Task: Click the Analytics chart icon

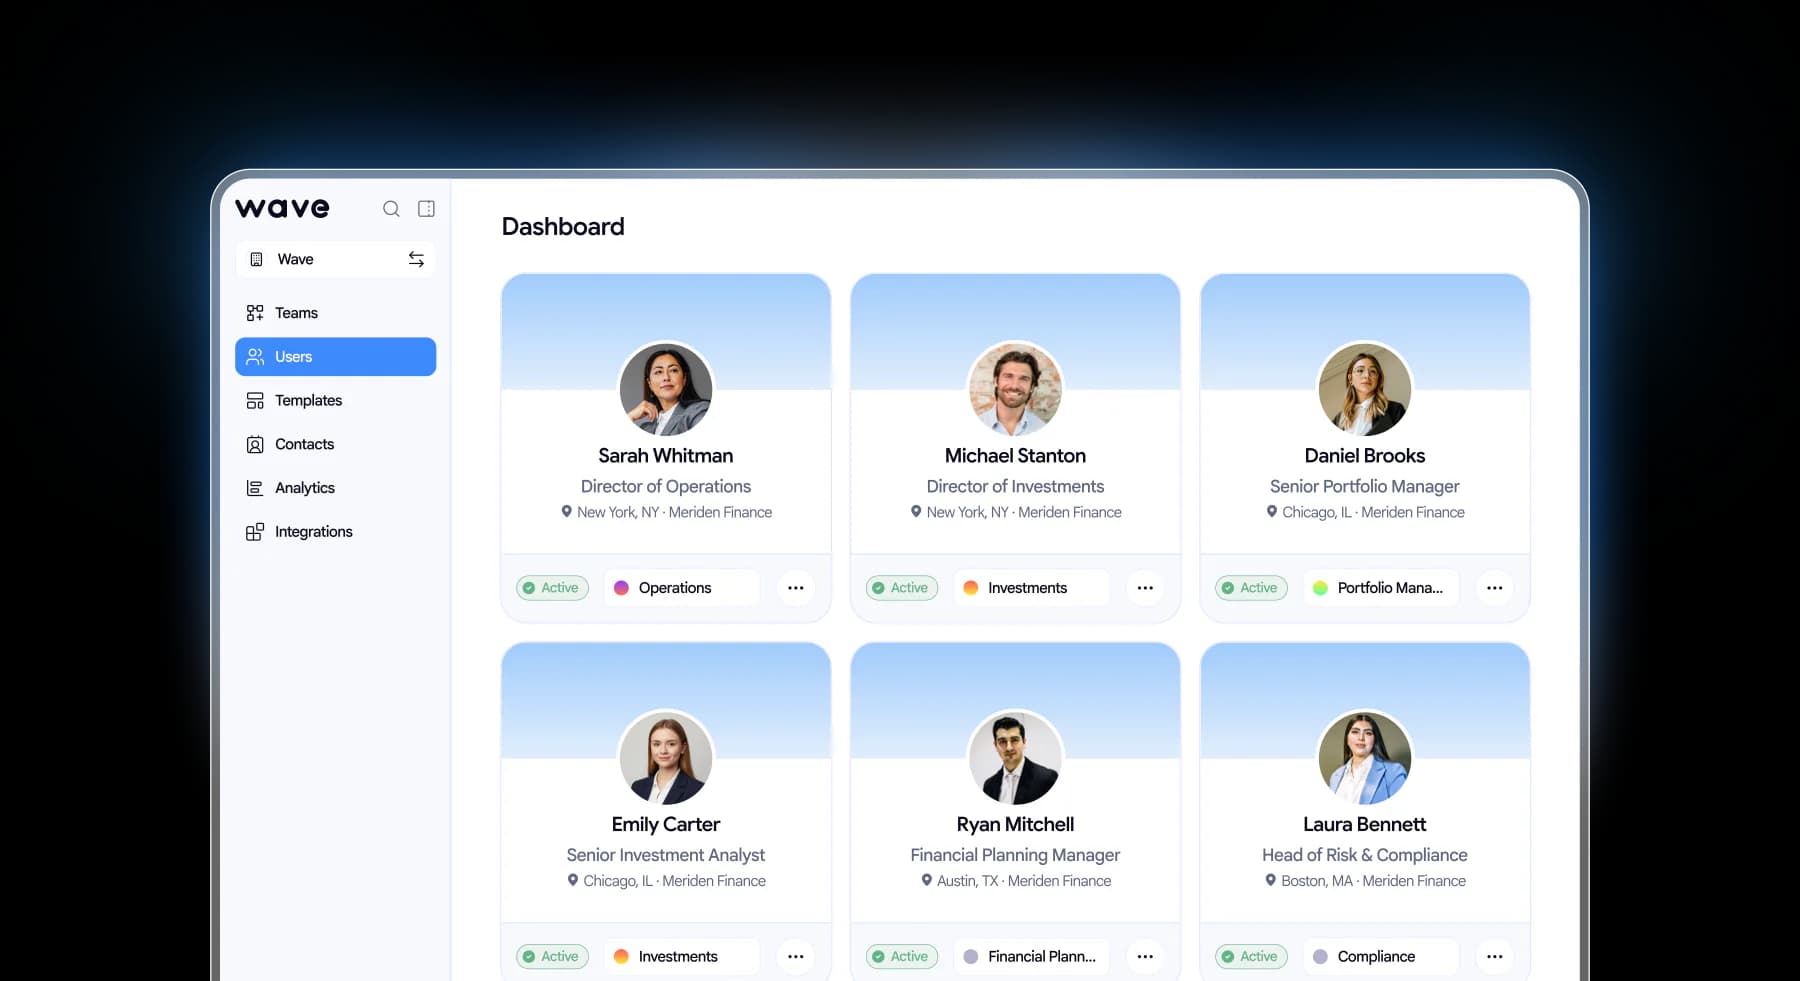Action: pyautogui.click(x=255, y=488)
